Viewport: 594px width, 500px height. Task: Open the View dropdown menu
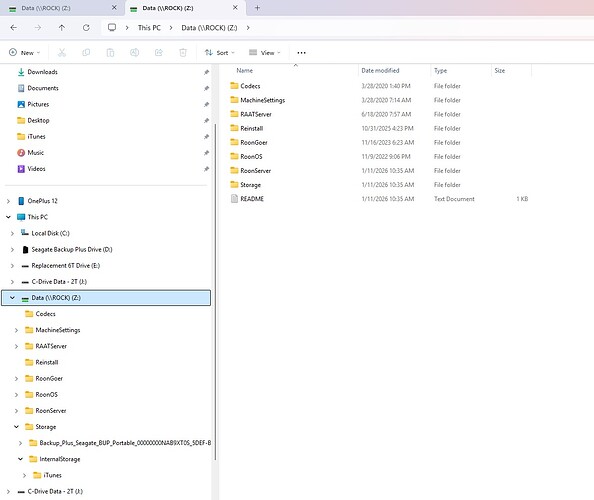(x=264, y=53)
